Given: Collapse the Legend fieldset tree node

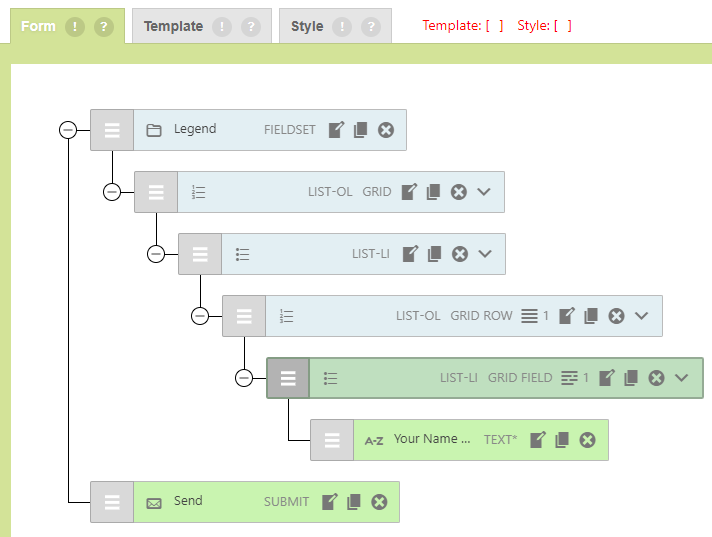Looking at the screenshot, I should coord(68,130).
